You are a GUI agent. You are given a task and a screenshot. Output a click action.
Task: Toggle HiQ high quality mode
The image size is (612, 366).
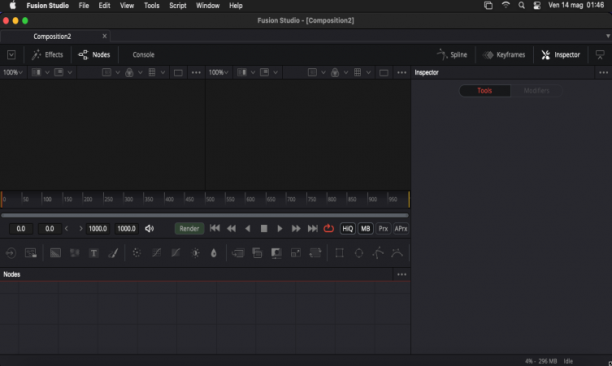pos(347,229)
